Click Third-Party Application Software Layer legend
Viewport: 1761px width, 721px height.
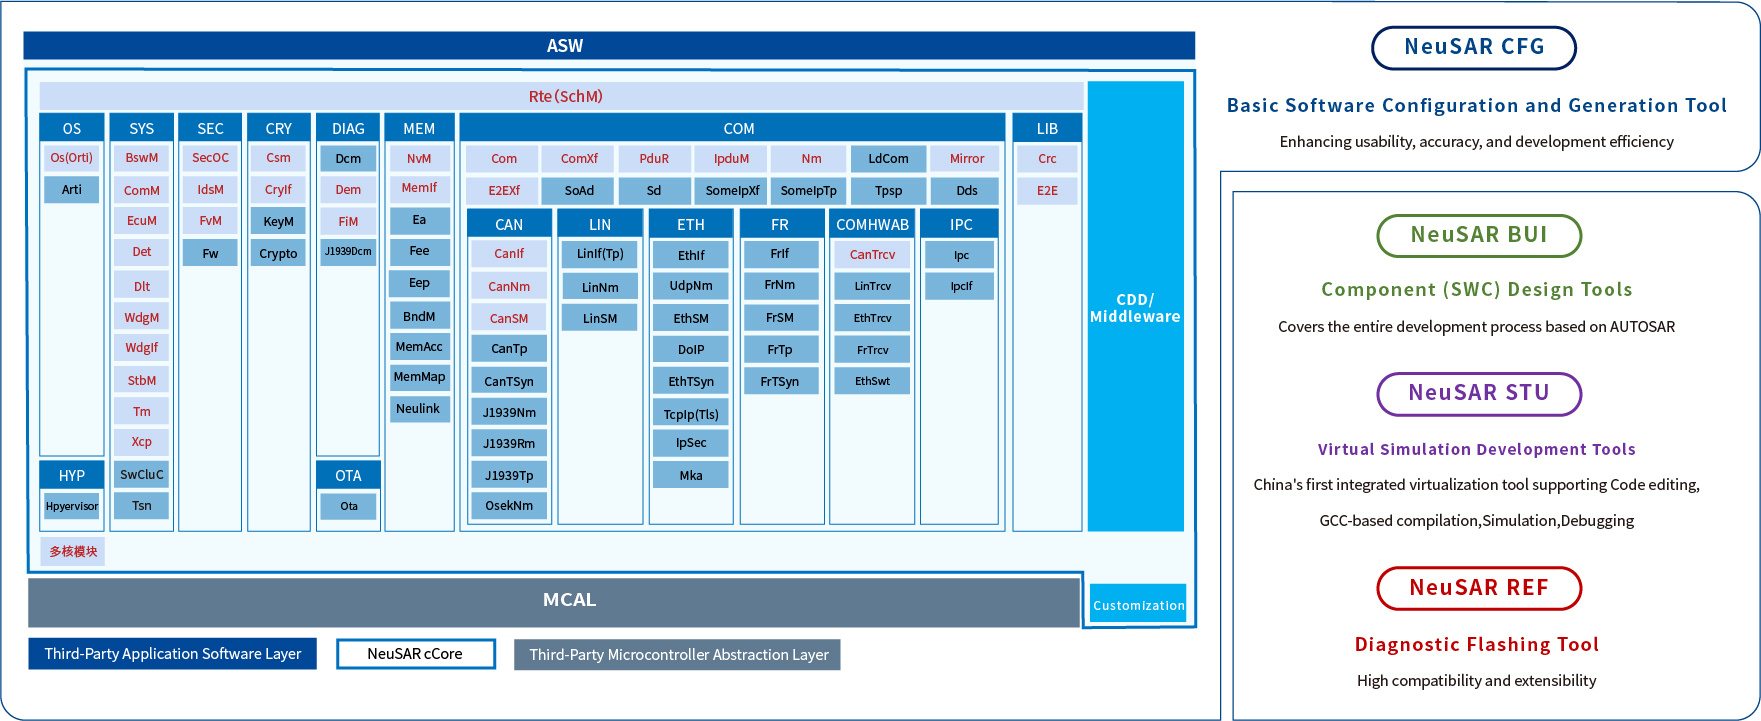[172, 654]
